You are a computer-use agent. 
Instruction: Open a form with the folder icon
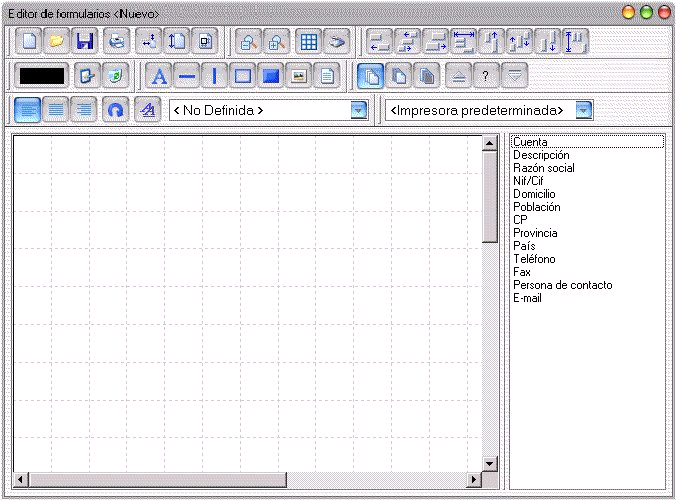pyautogui.click(x=56, y=41)
